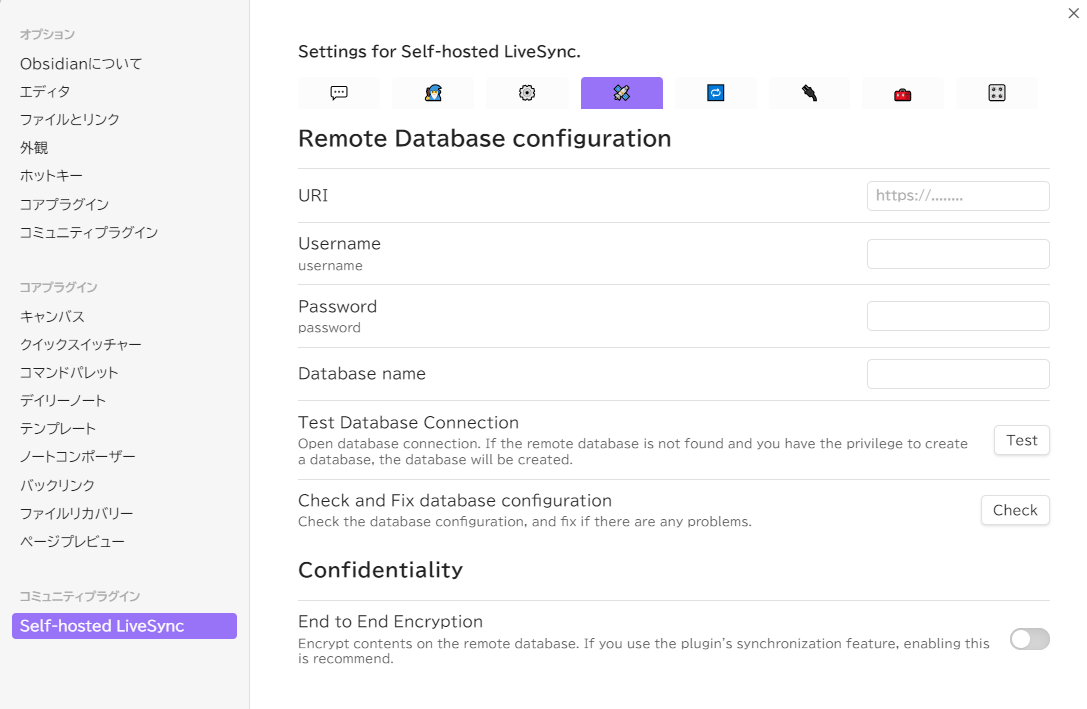
Task: Open the gear icon settings tab
Action: (527, 93)
